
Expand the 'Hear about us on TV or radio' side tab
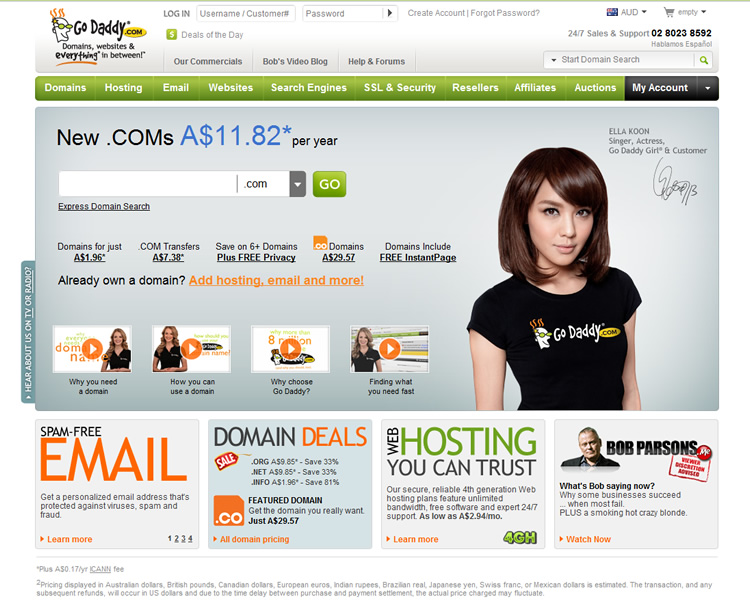[x=28, y=331]
